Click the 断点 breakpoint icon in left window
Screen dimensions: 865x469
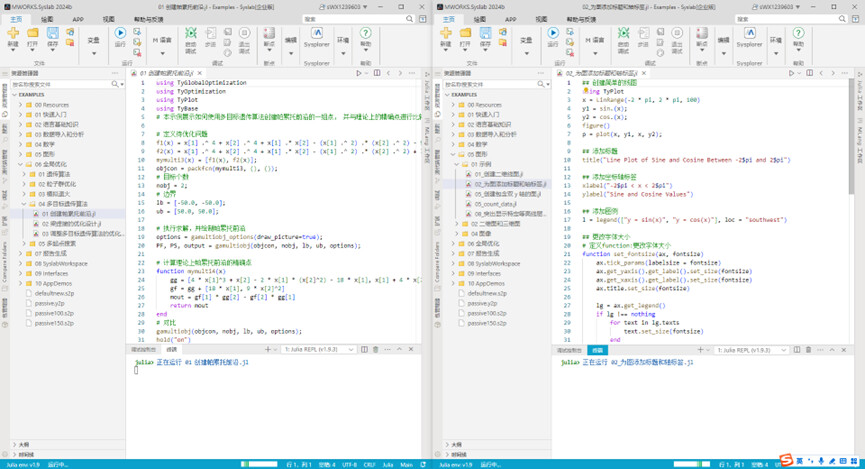coord(269,34)
